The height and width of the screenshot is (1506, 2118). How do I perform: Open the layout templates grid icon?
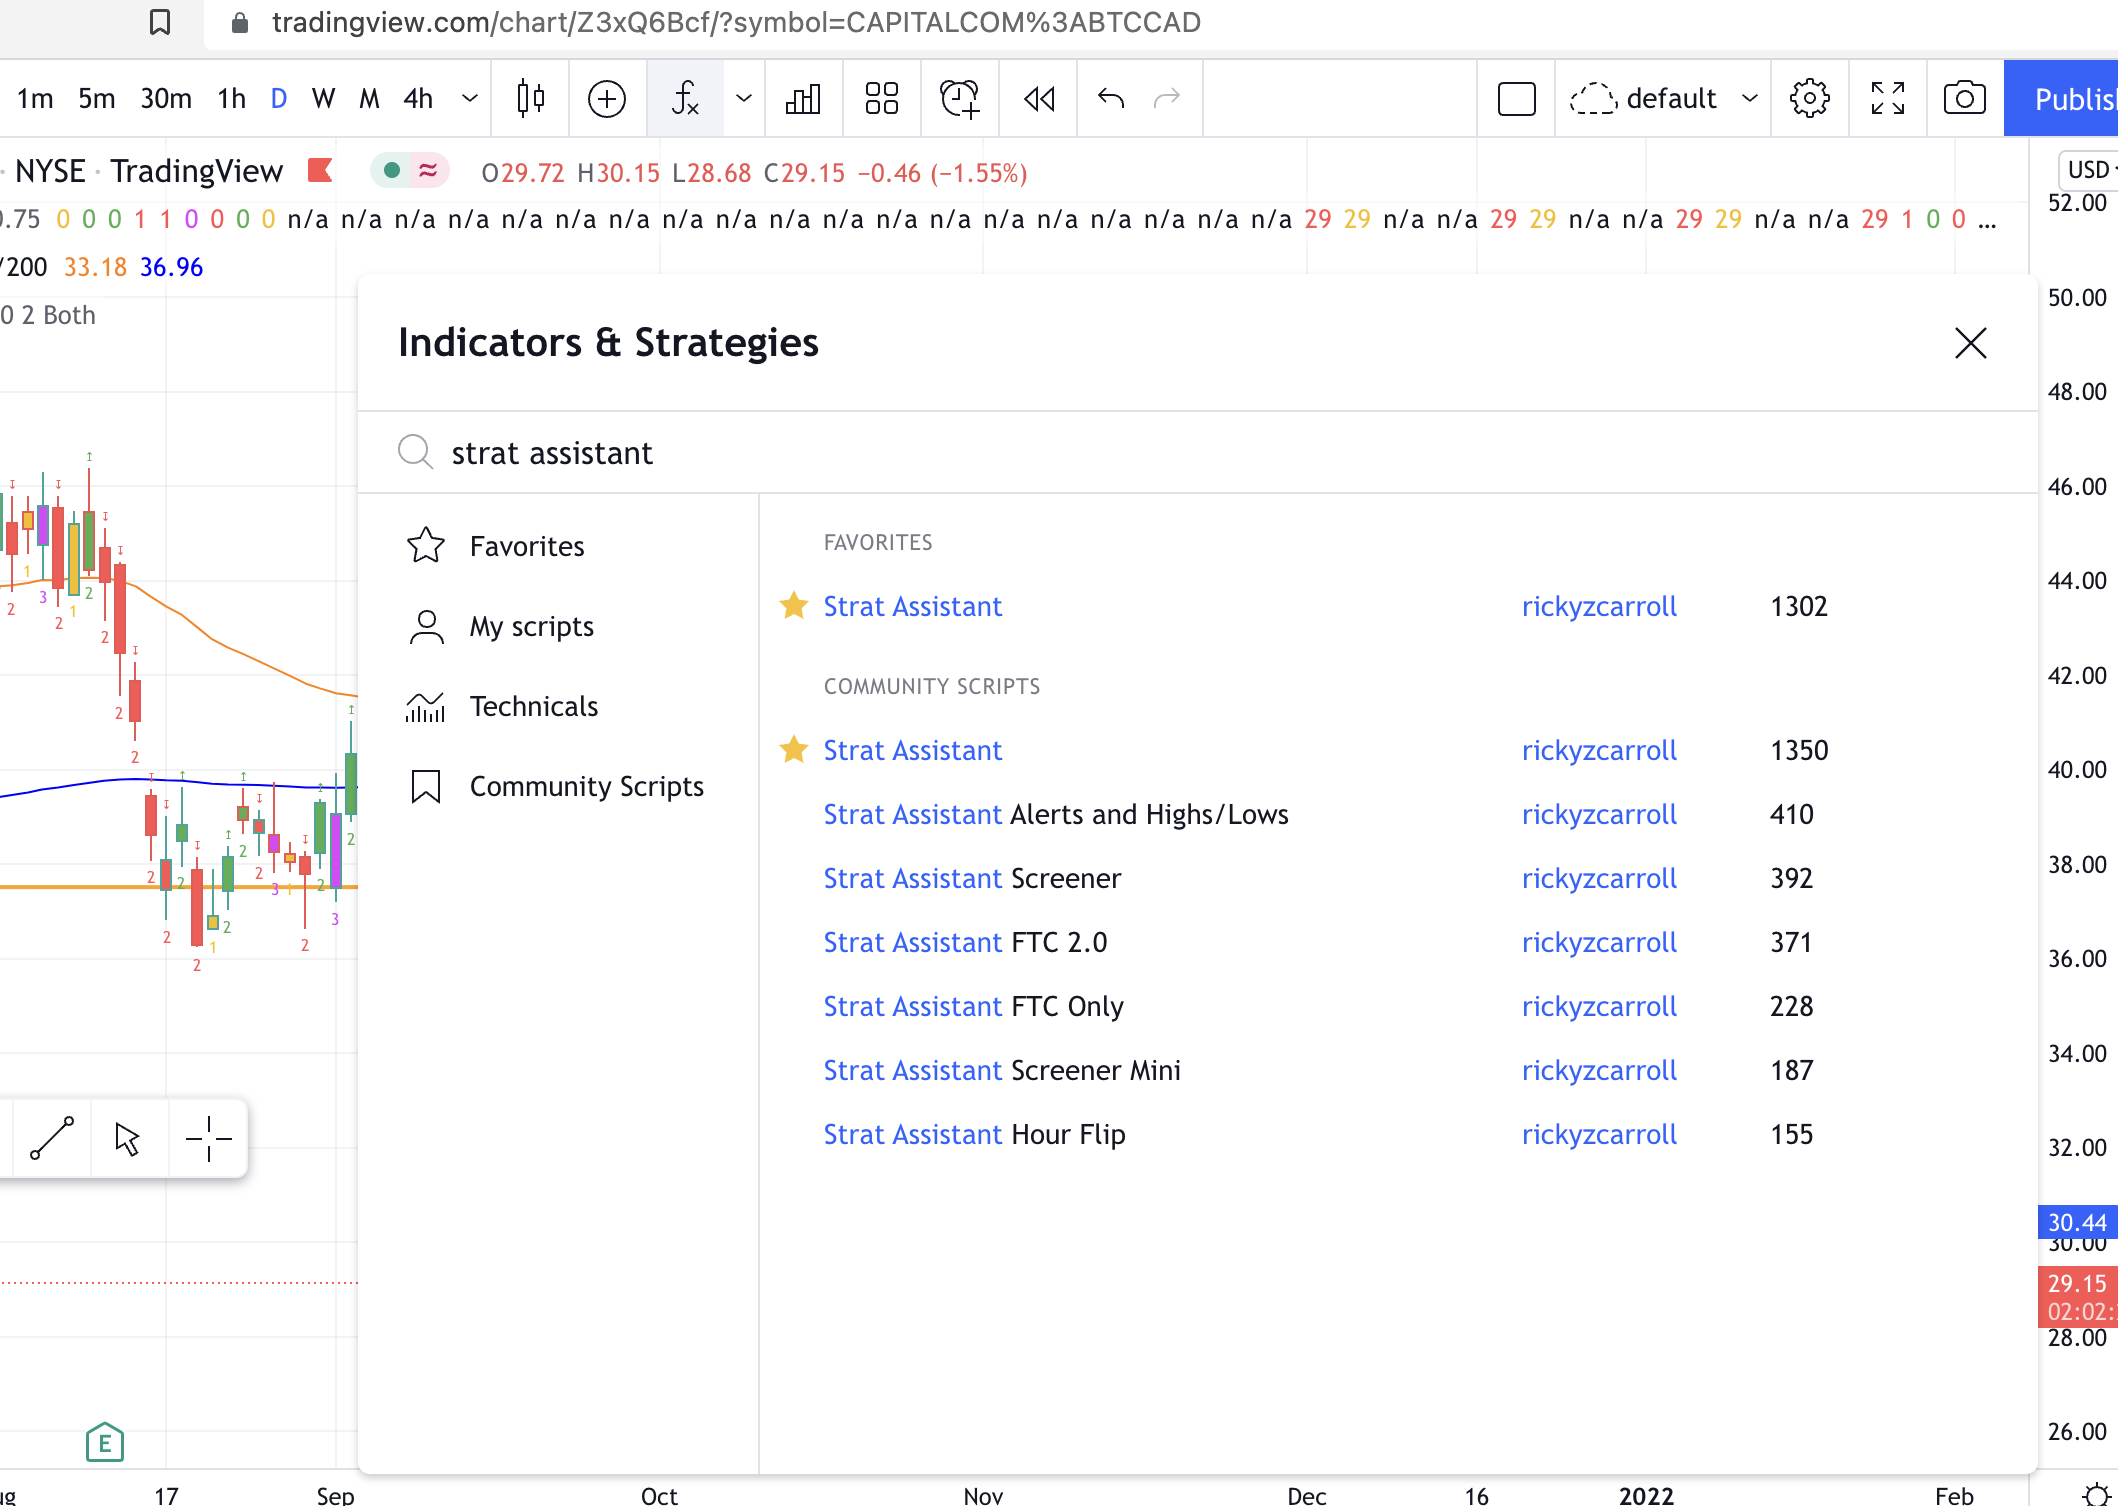[881, 98]
